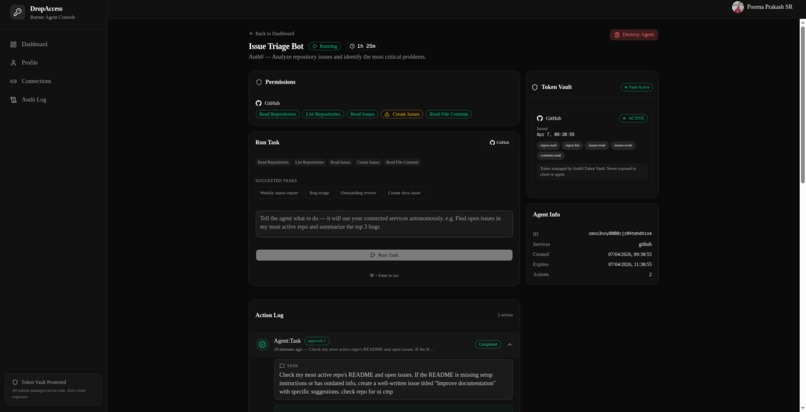Click the orange Create Issues permission badge
This screenshot has height=412, width=806.
coord(402,115)
